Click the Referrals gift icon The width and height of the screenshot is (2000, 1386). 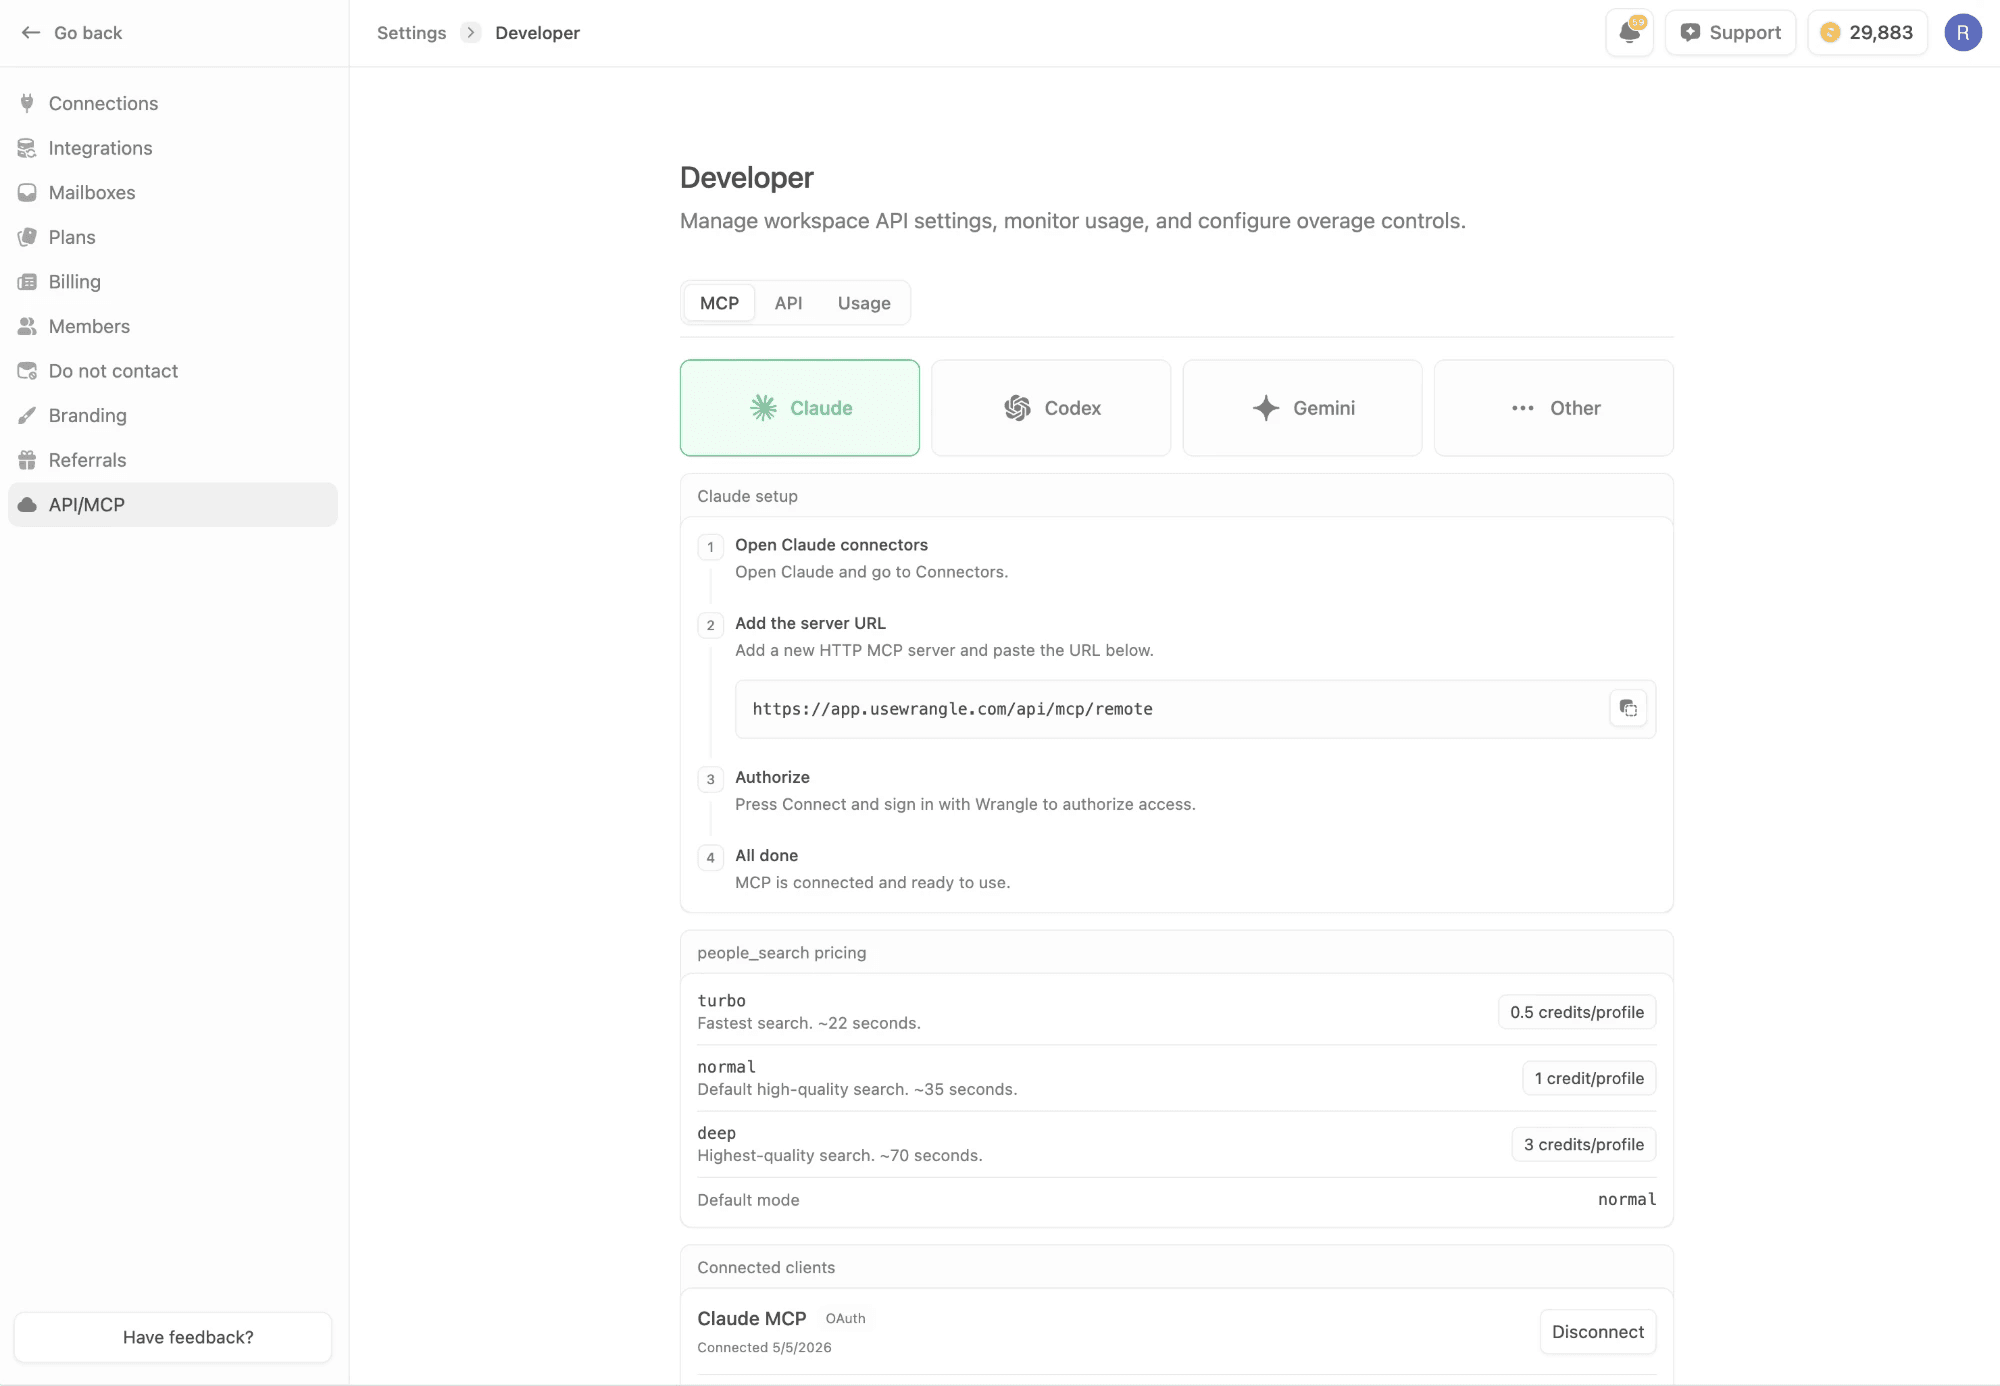point(27,460)
